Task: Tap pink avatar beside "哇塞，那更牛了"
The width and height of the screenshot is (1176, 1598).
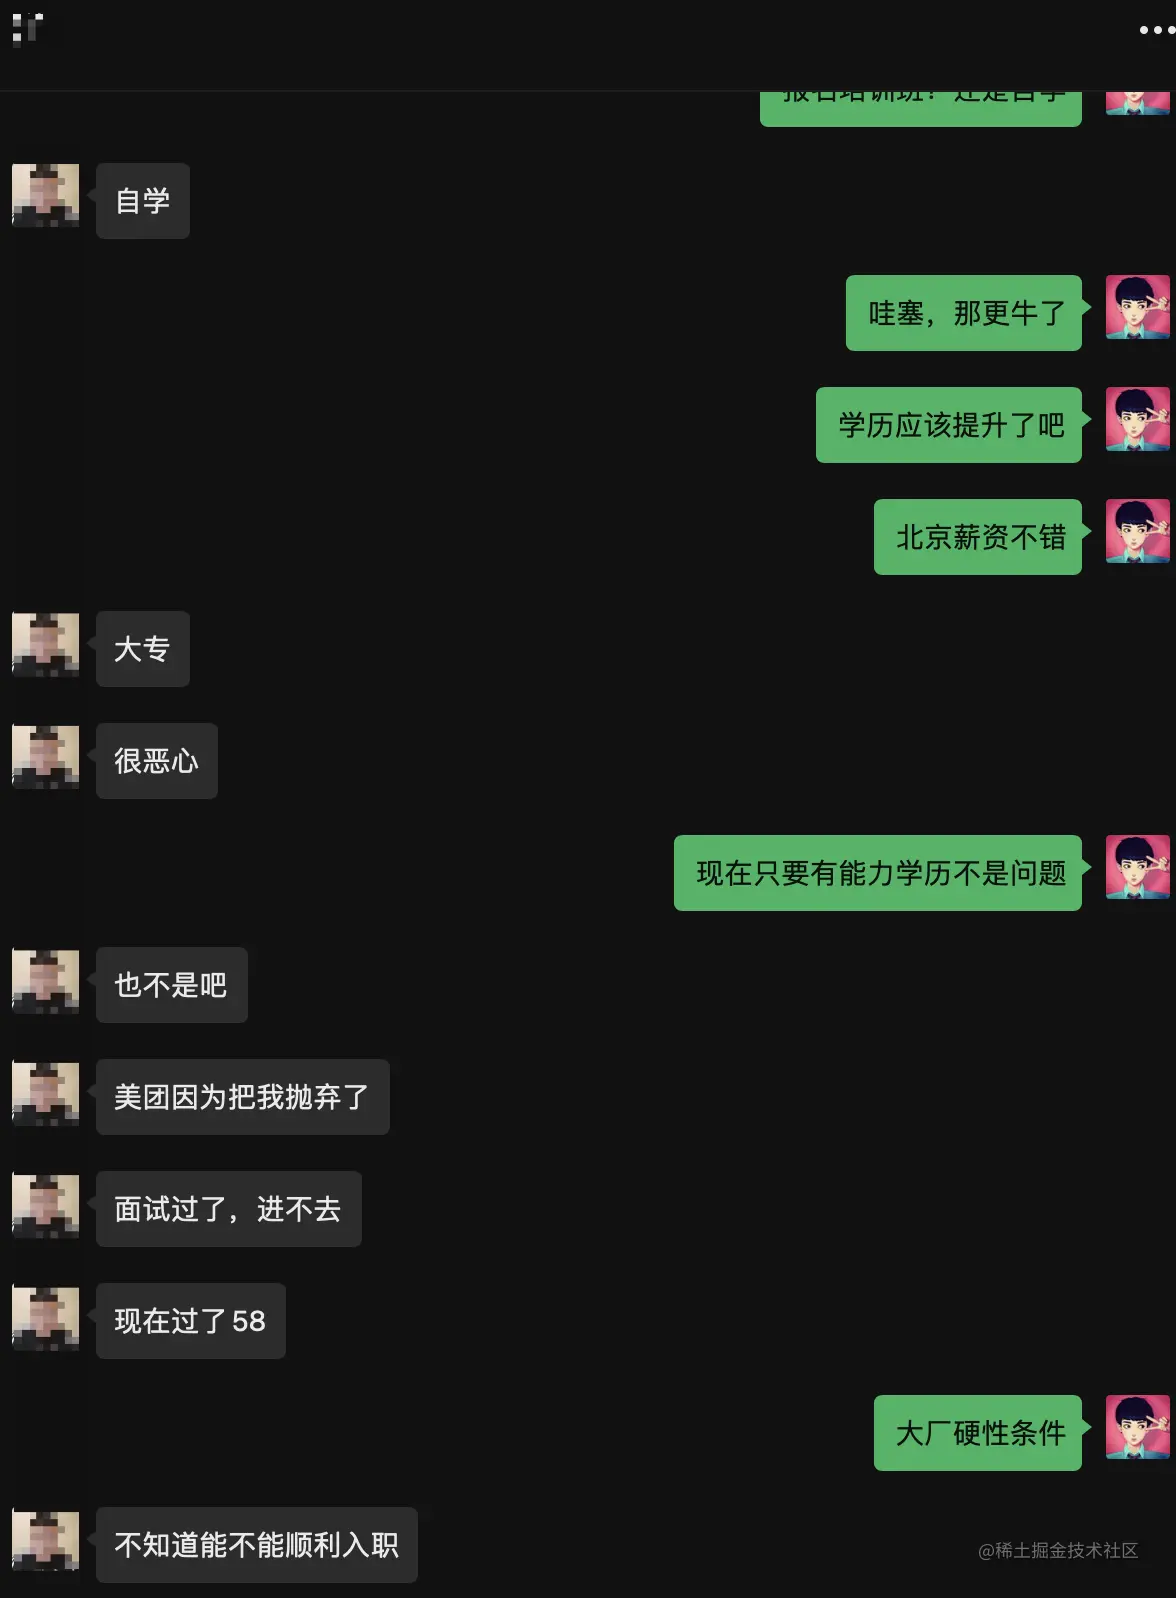Action: coord(1138,307)
